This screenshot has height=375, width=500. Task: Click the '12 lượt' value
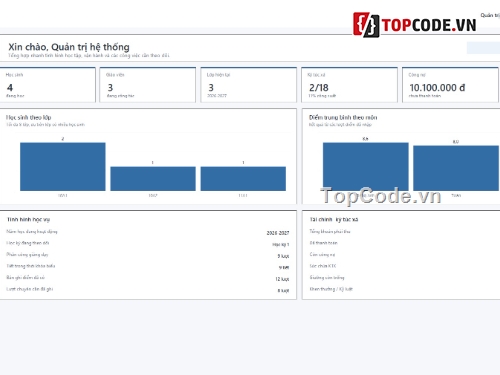click(x=282, y=279)
